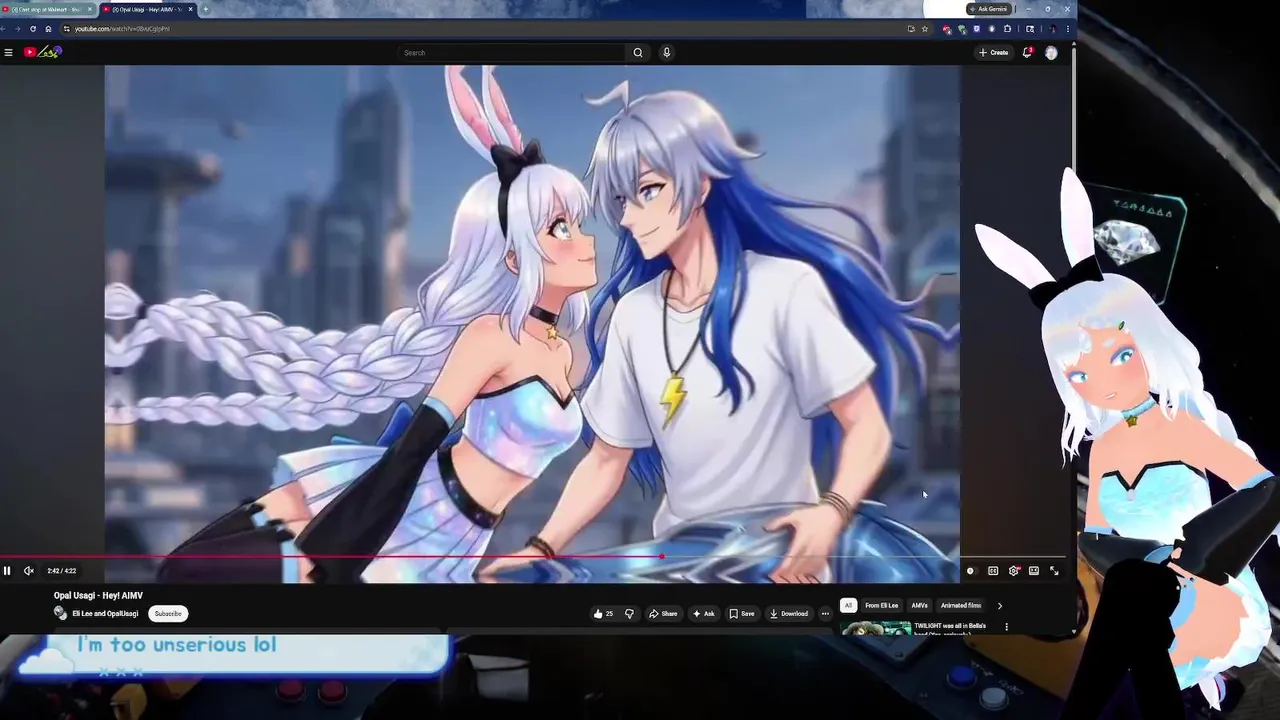Viewport: 1280px width, 720px height.
Task: Open YouTube notifications bell
Action: point(1027,52)
